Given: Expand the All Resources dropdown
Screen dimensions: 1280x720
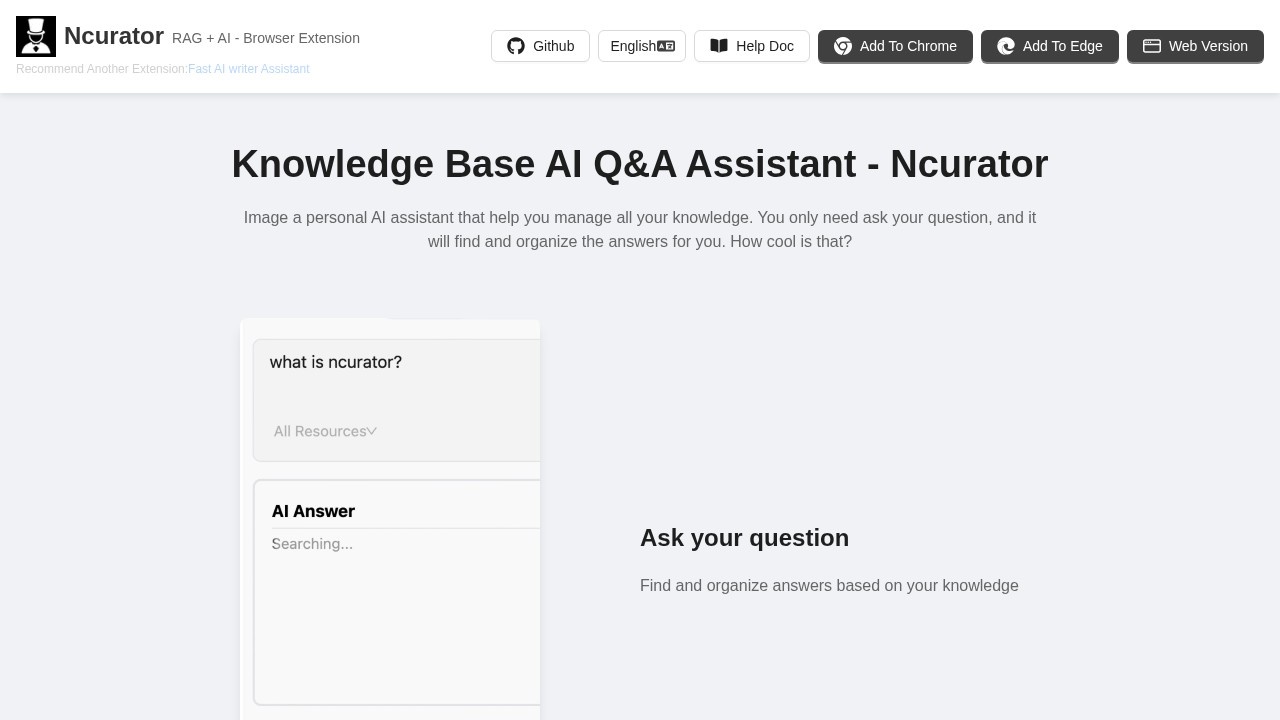Looking at the screenshot, I should (x=320, y=431).
